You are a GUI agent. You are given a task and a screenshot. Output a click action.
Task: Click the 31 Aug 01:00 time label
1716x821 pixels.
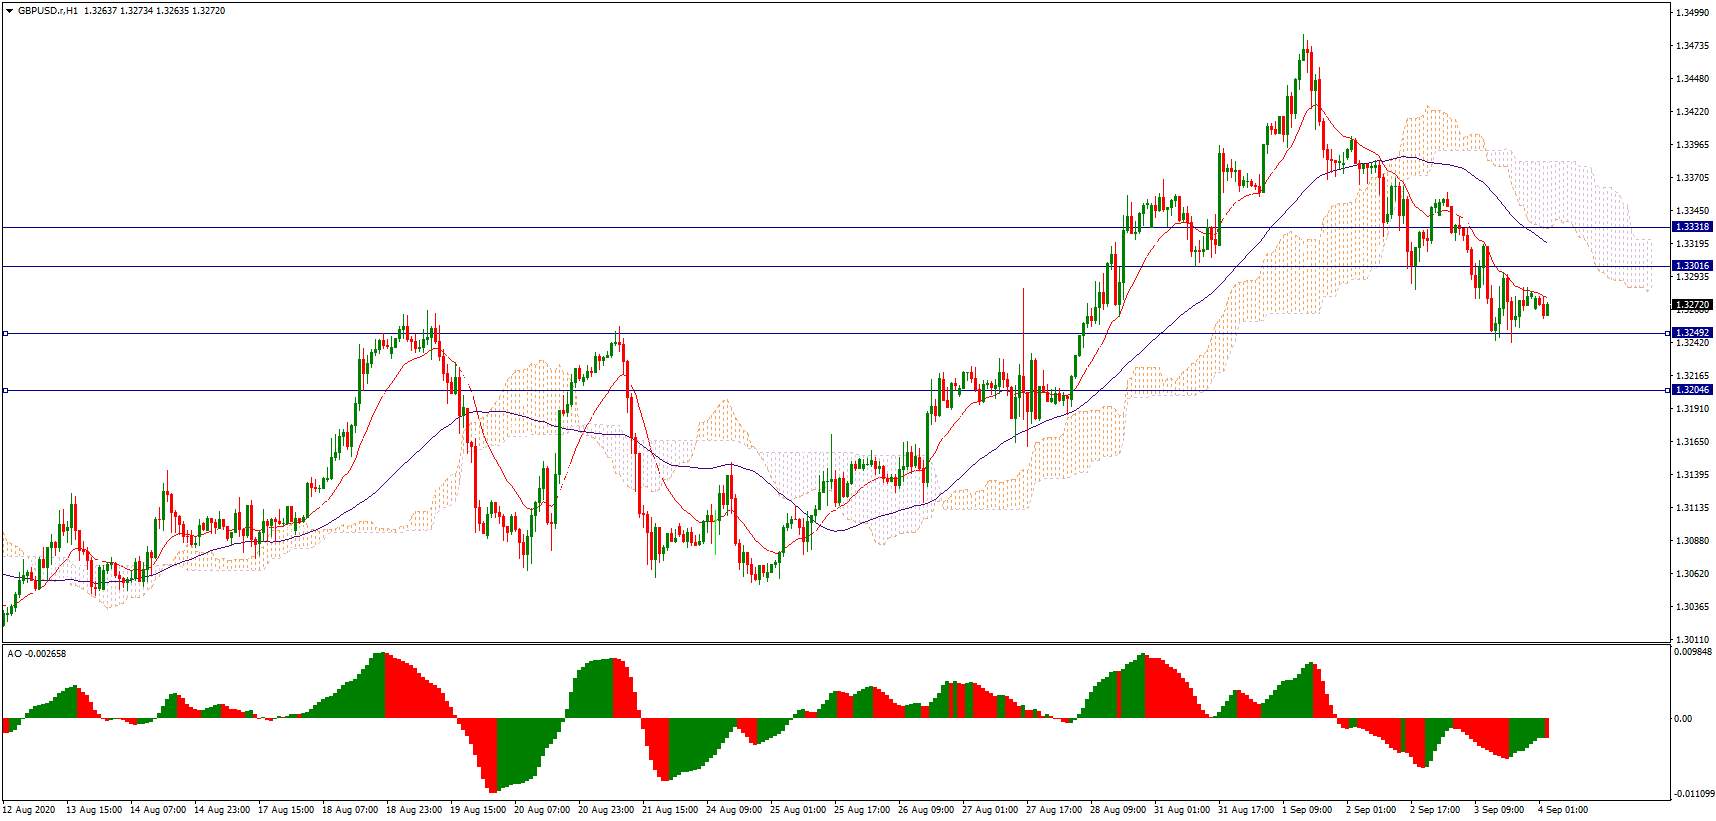(x=1181, y=809)
